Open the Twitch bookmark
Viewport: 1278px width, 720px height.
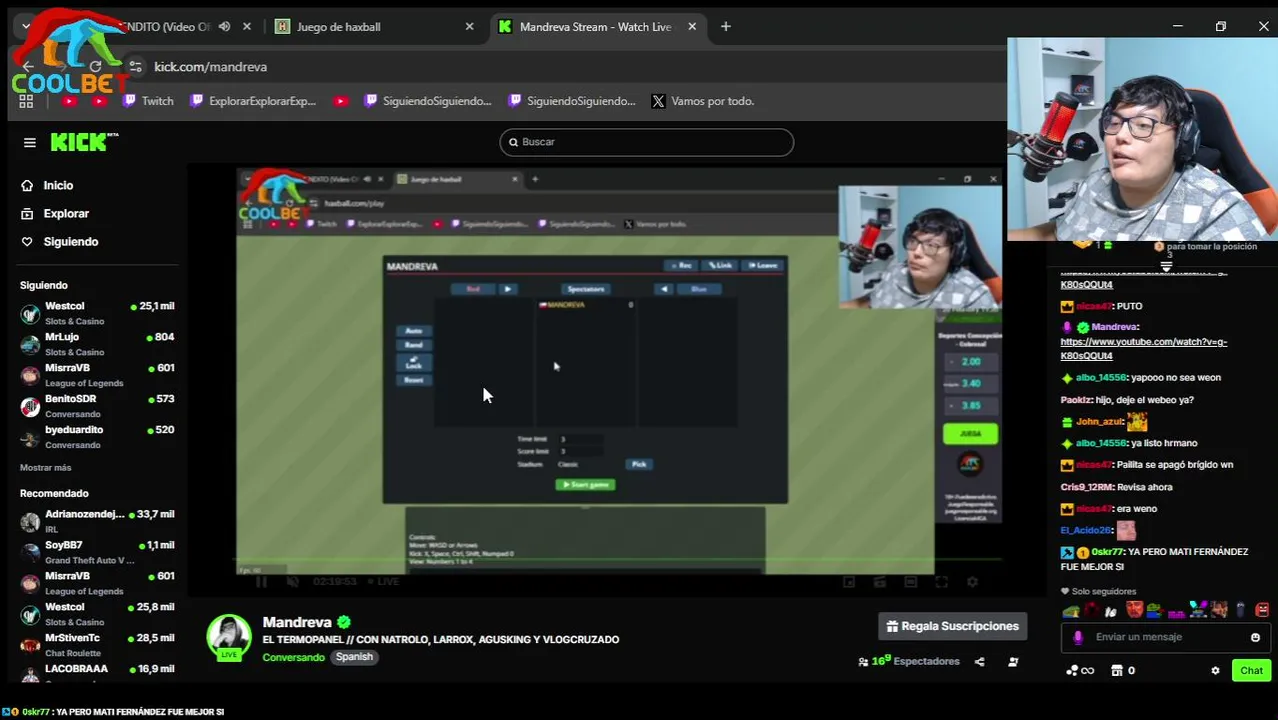point(148,101)
